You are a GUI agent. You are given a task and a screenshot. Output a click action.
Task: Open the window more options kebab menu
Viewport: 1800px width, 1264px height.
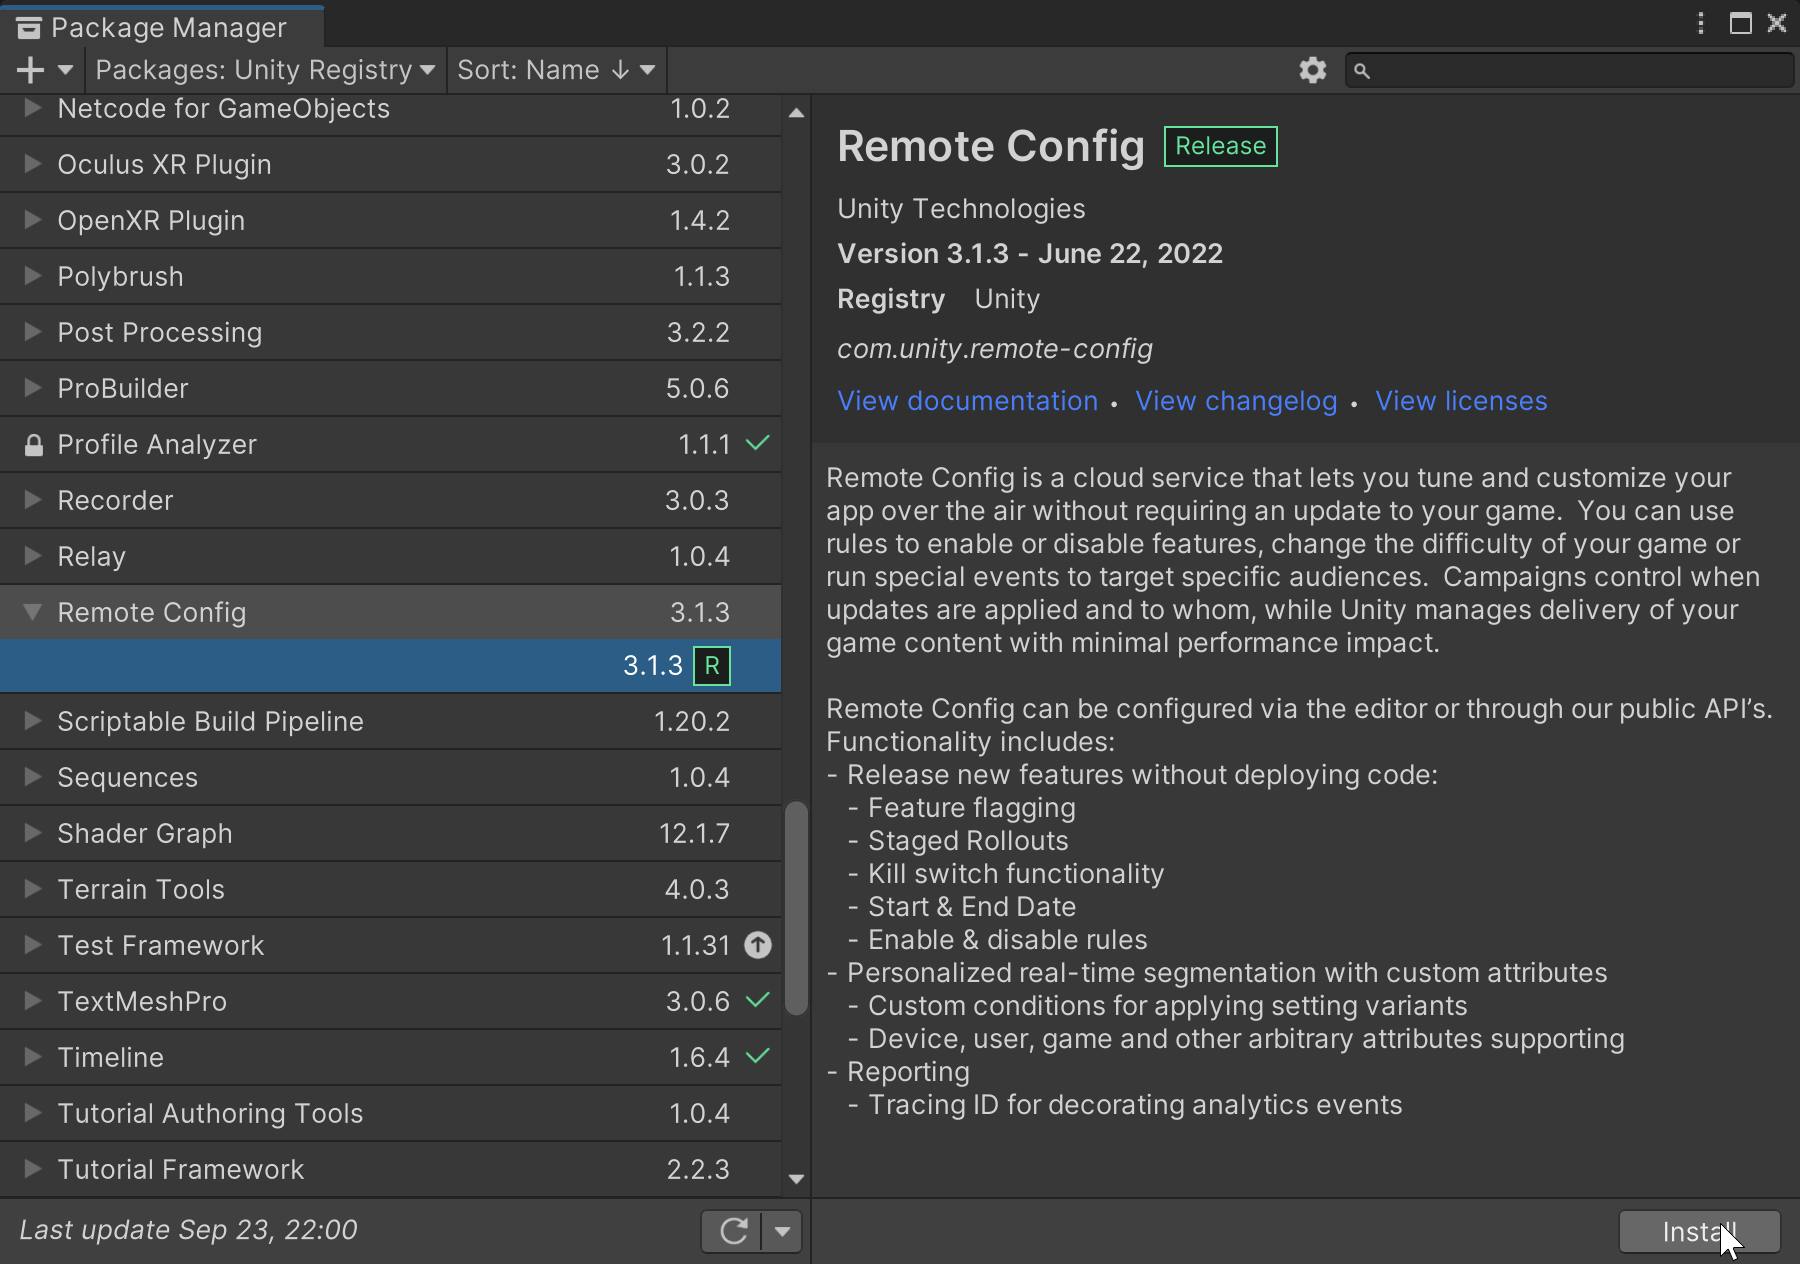[x=1700, y=23]
